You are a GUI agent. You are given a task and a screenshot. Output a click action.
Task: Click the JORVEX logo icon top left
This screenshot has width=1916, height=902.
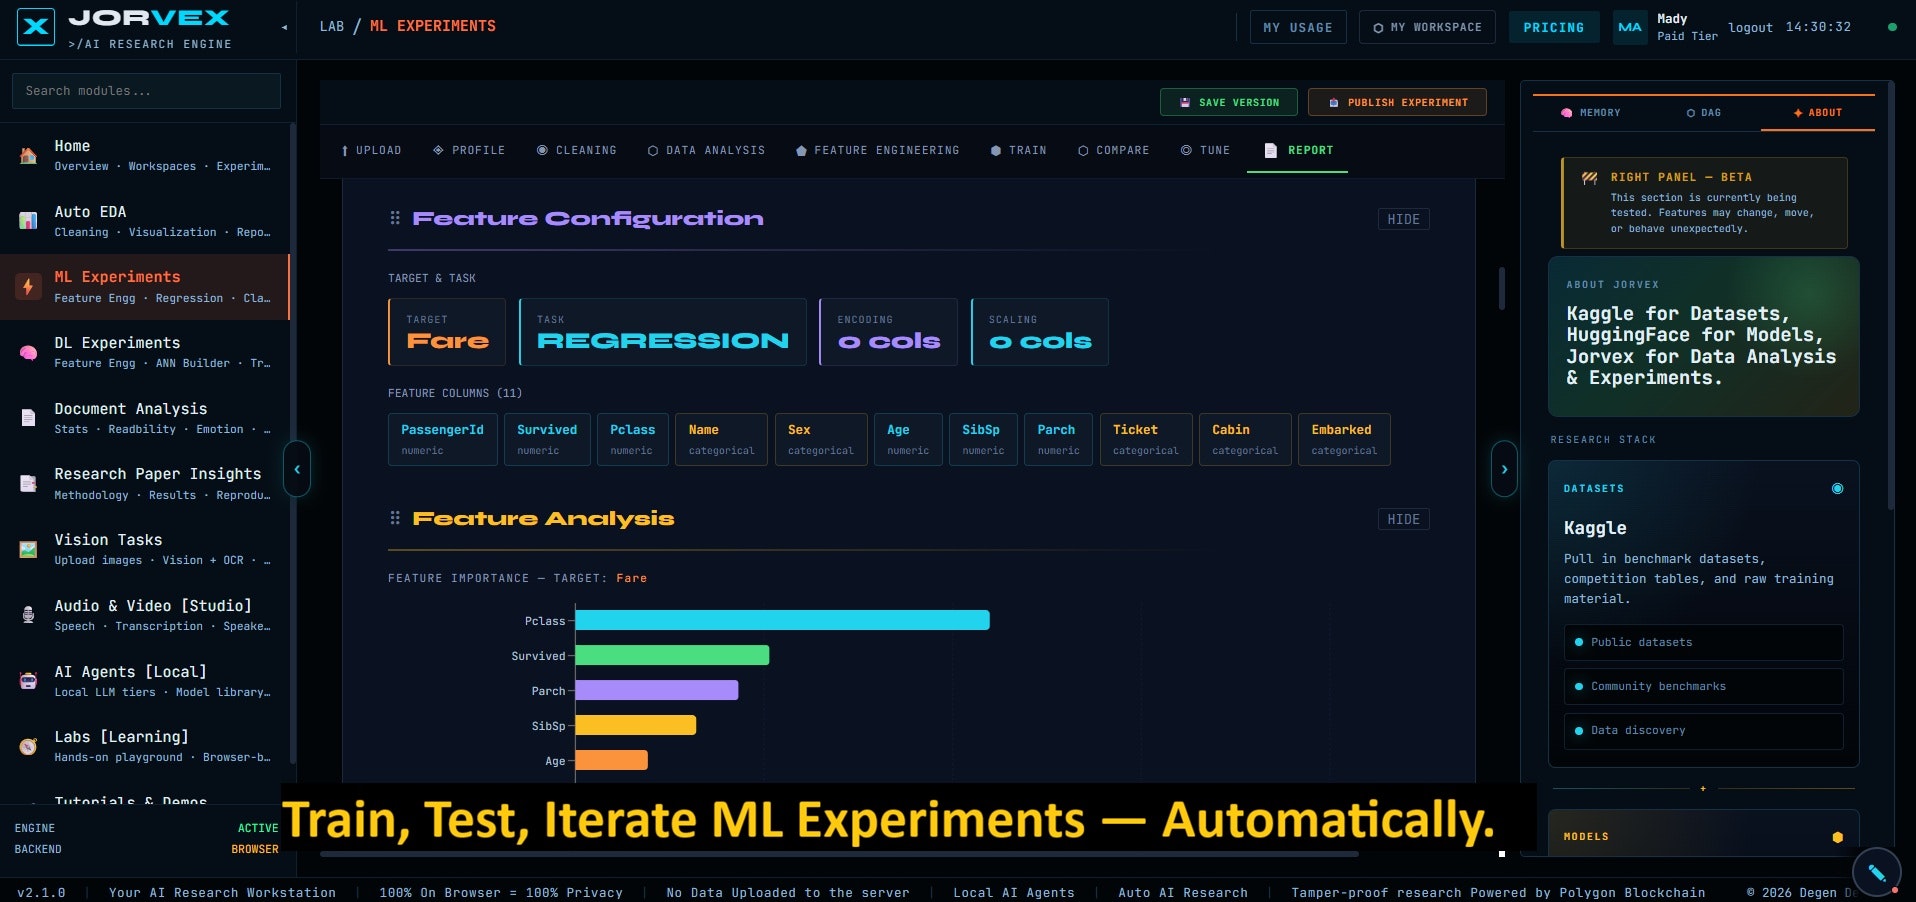pos(36,27)
